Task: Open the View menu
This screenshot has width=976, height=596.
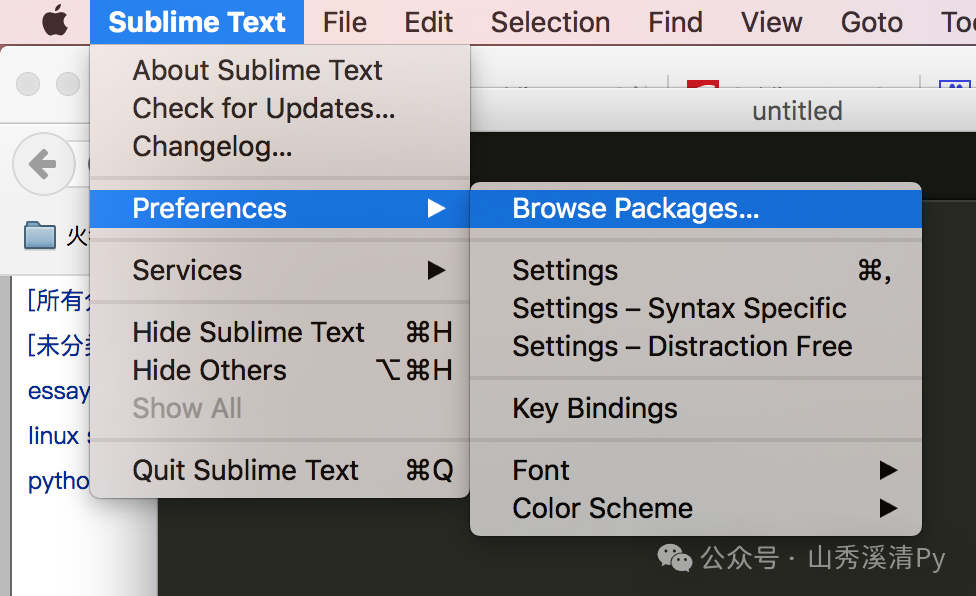Action: (x=772, y=22)
